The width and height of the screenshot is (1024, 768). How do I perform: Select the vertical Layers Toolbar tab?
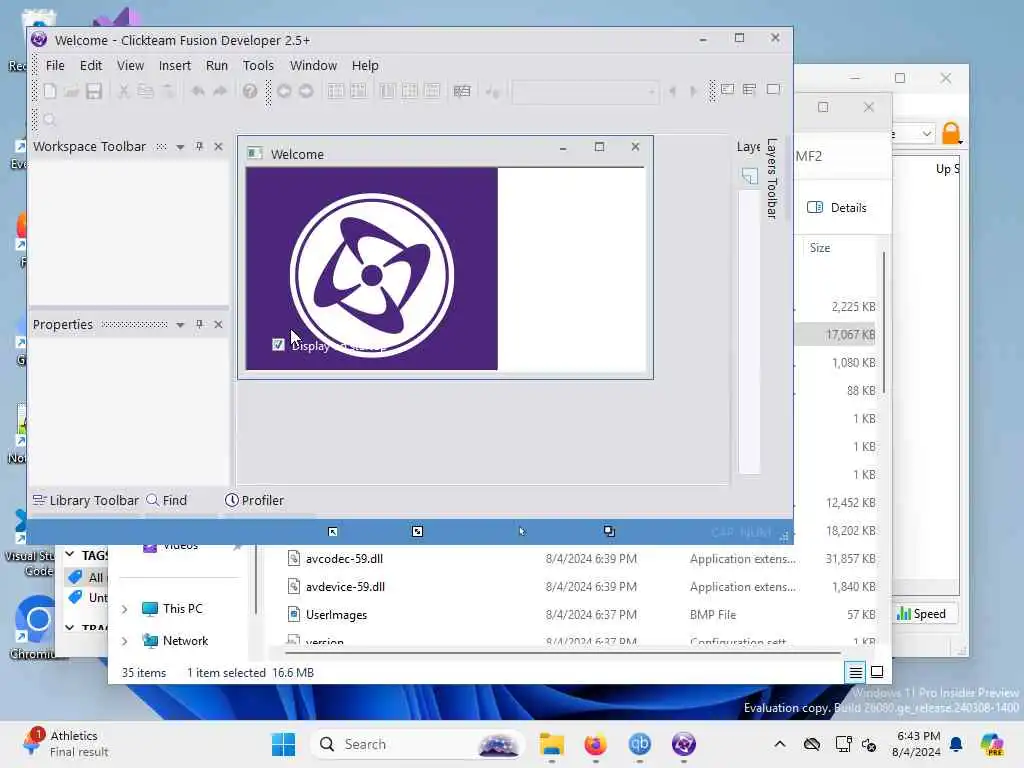click(x=772, y=178)
